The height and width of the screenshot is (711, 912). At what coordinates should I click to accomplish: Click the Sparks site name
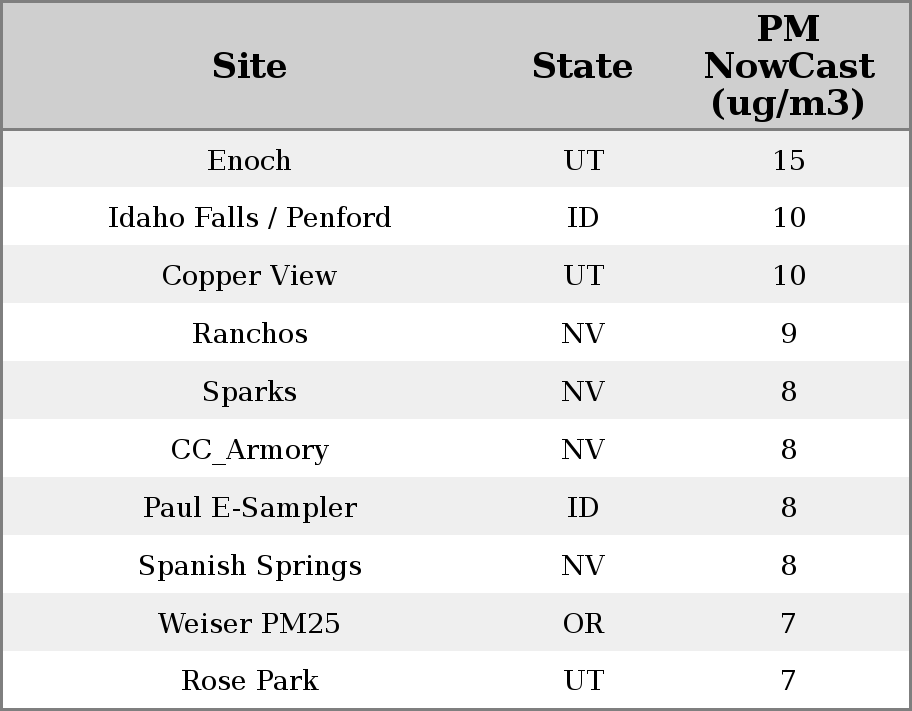[249, 392]
